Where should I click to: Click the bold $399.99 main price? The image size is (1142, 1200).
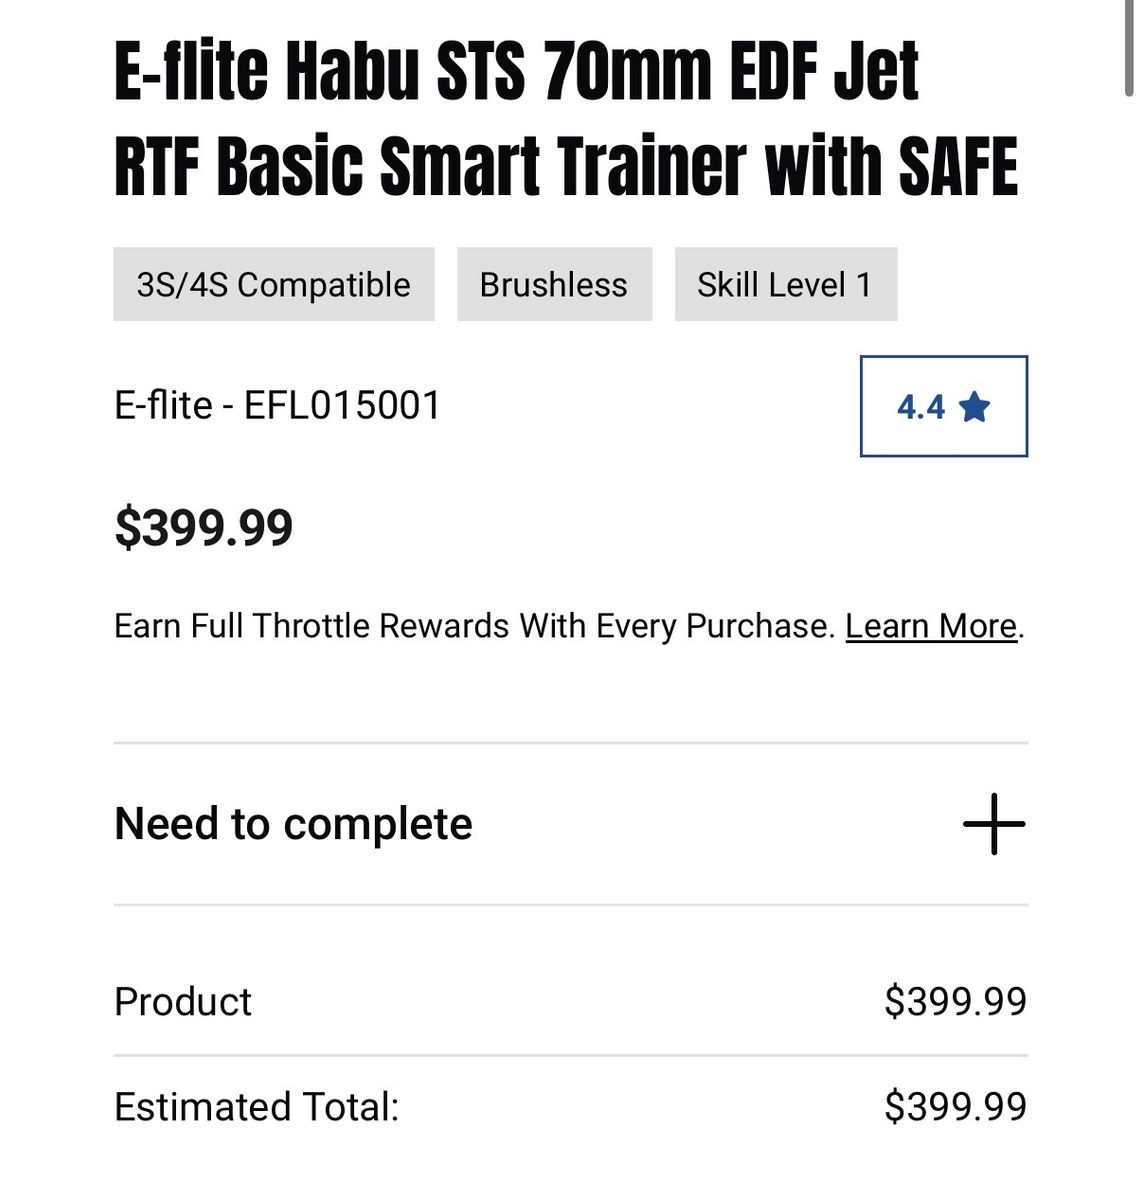(204, 527)
